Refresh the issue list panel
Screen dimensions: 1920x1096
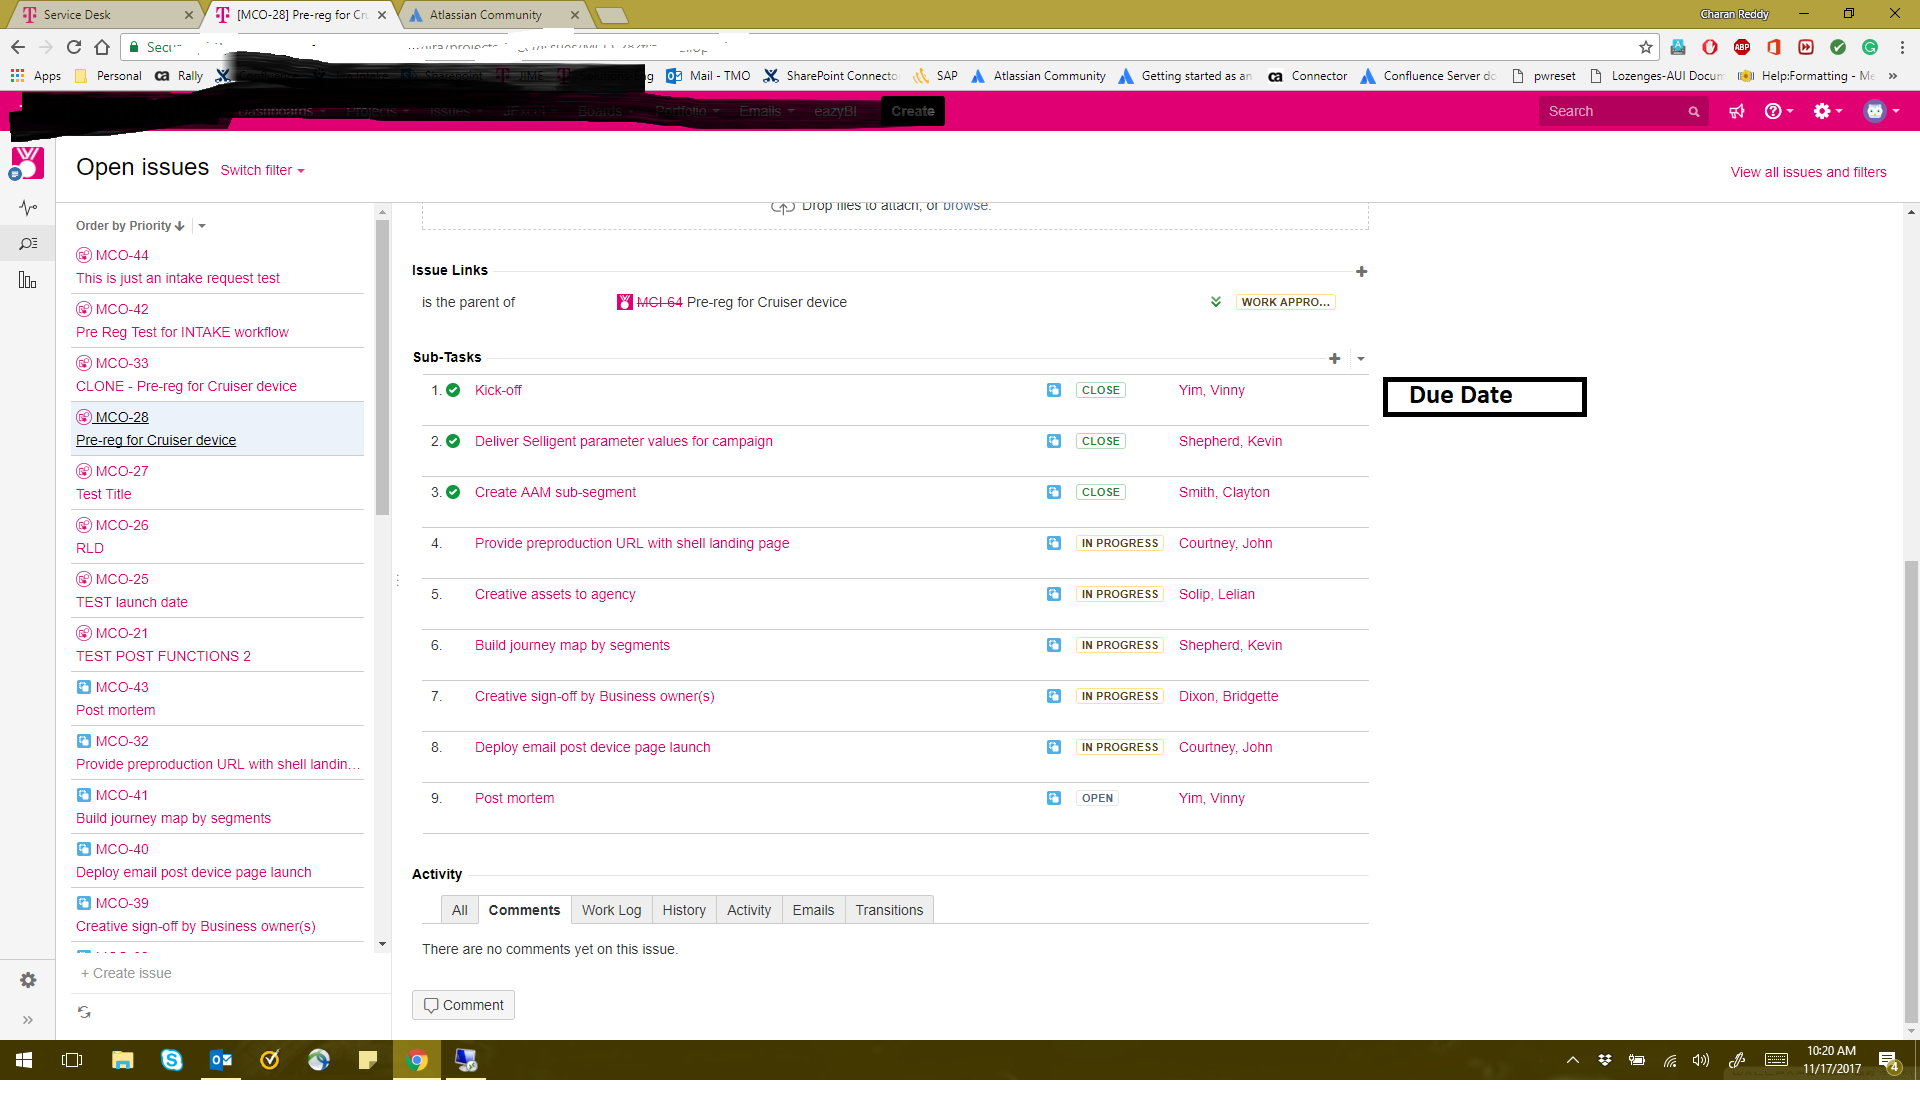pyautogui.click(x=84, y=1012)
